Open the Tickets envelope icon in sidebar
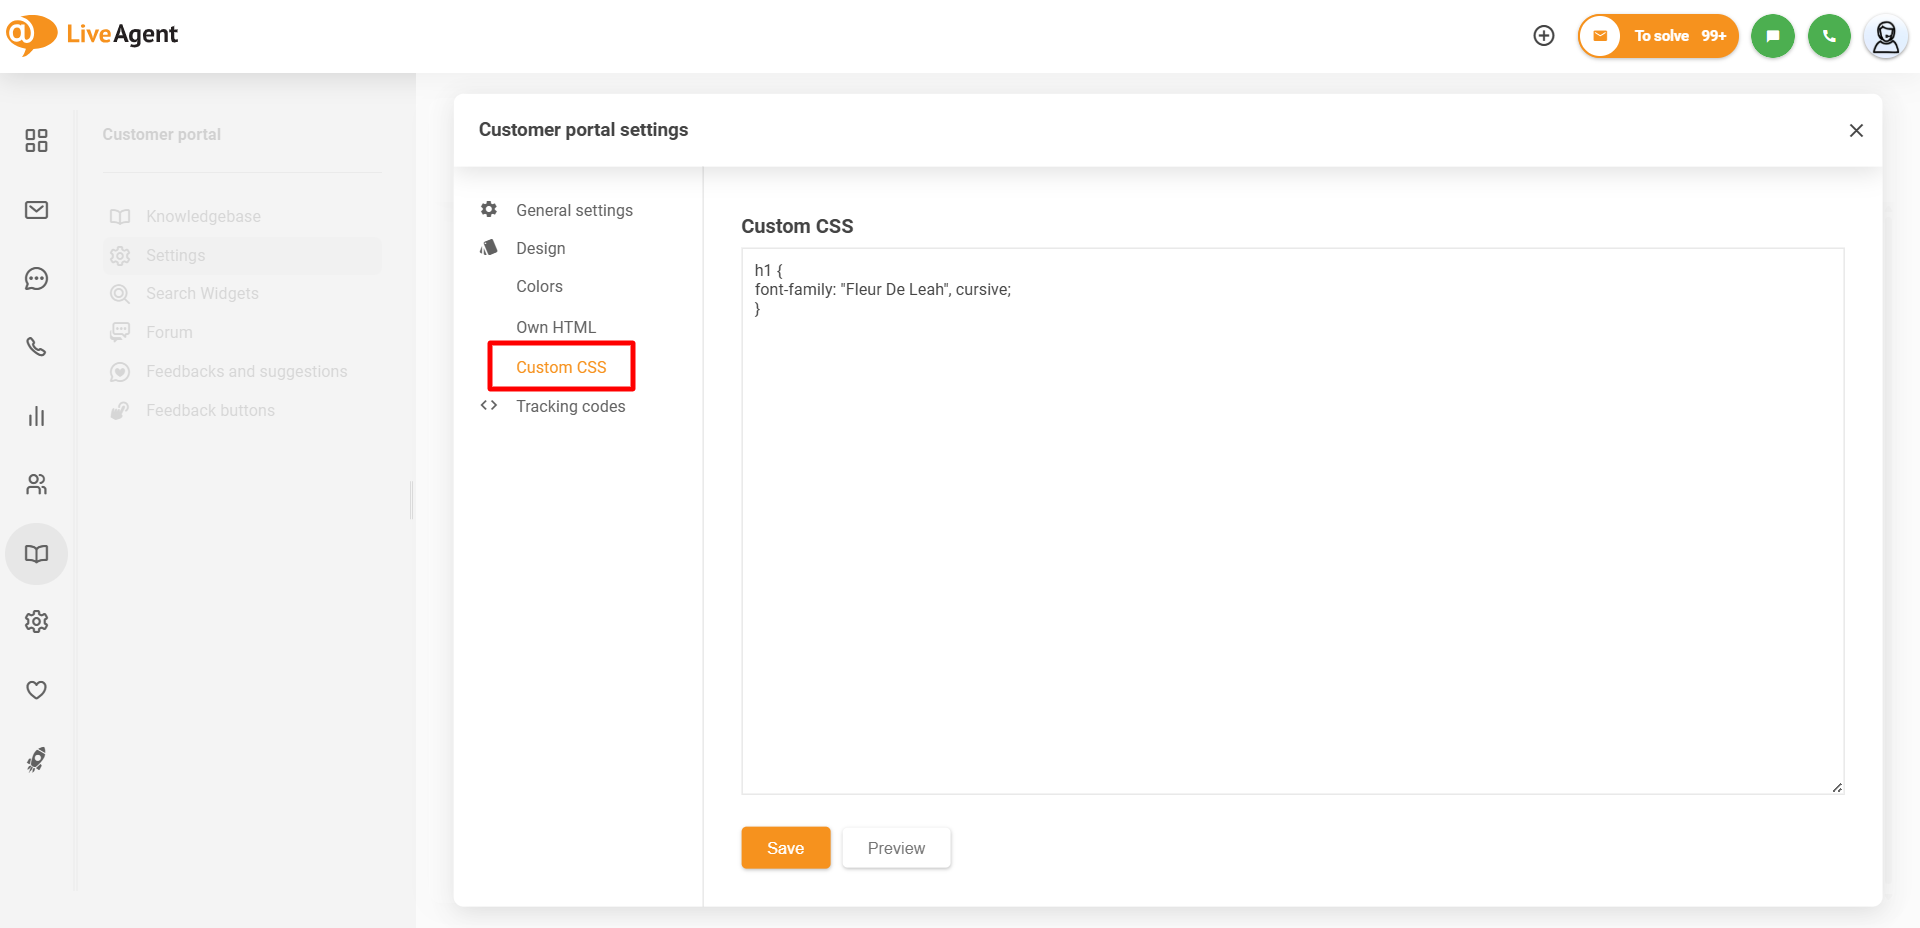This screenshot has width=1920, height=928. (x=36, y=210)
